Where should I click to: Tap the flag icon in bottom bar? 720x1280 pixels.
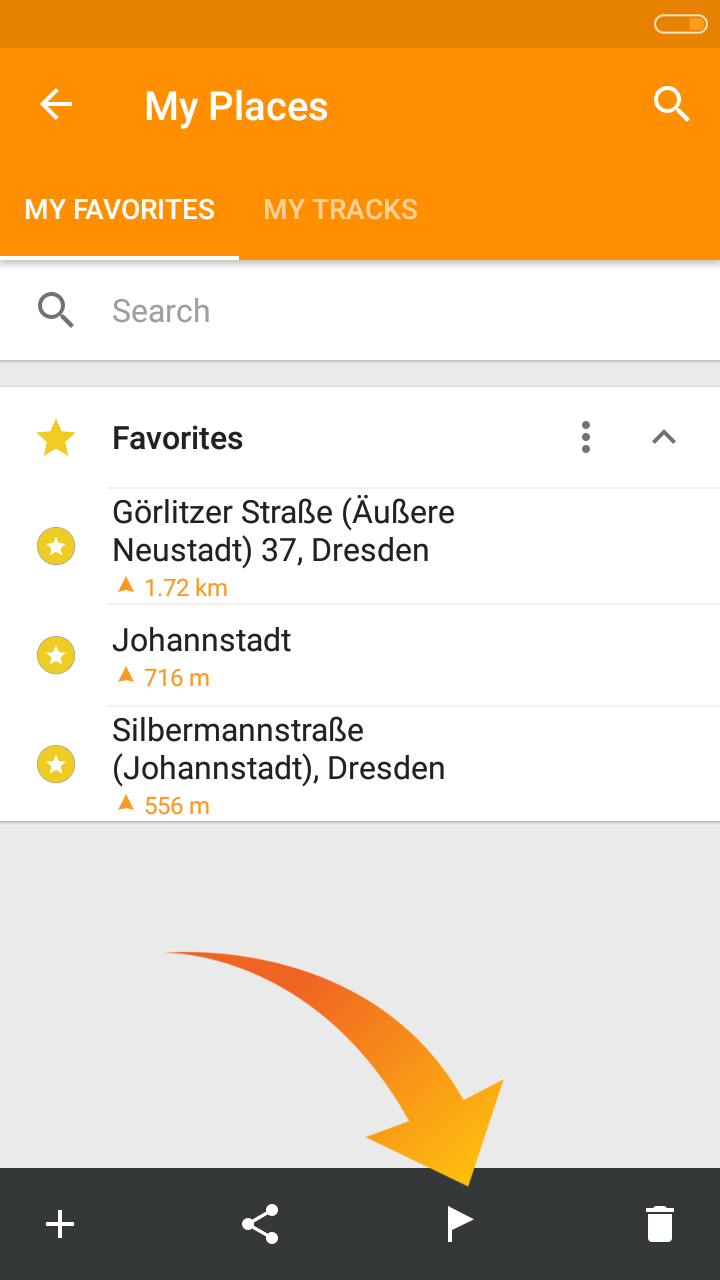459,1224
